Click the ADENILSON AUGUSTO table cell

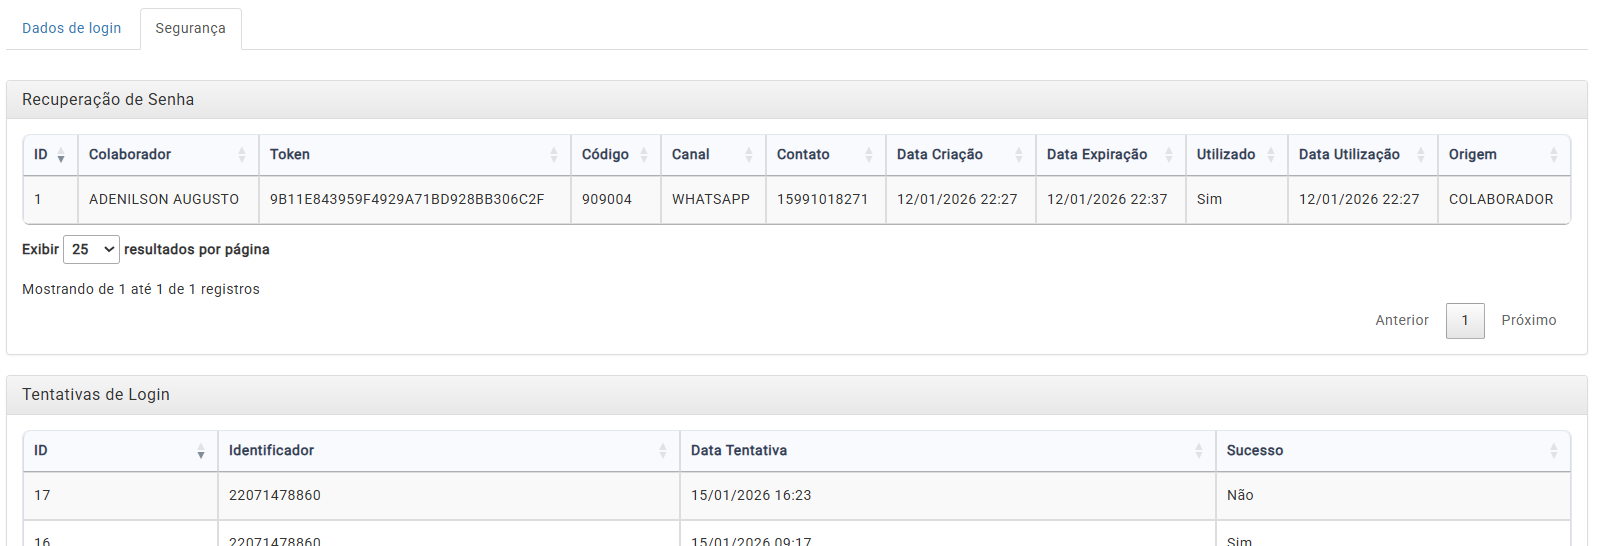164,200
